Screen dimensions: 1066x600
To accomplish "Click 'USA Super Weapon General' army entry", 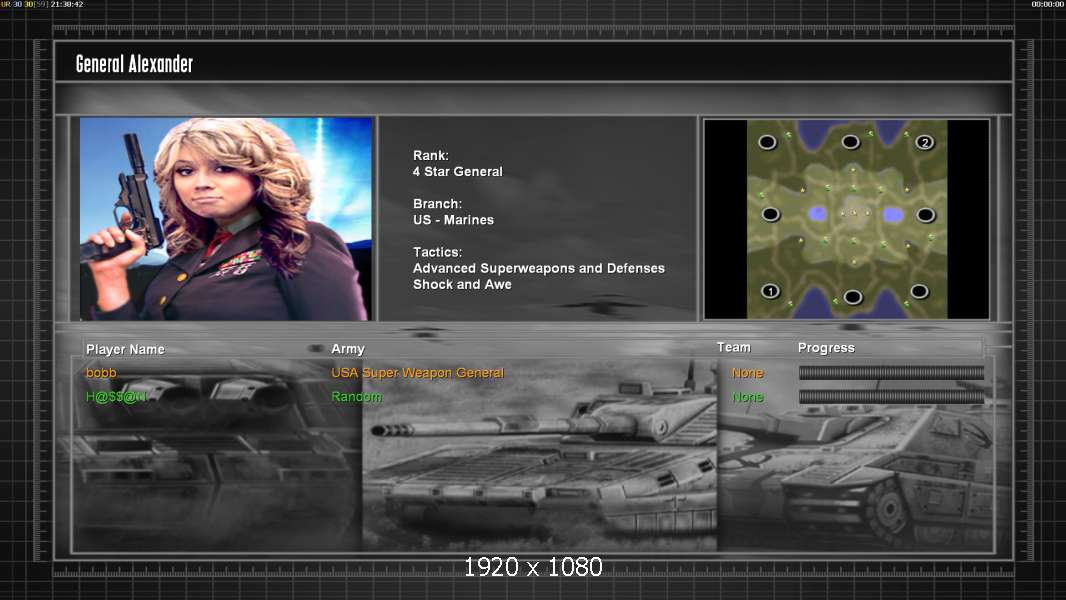I will tap(417, 372).
